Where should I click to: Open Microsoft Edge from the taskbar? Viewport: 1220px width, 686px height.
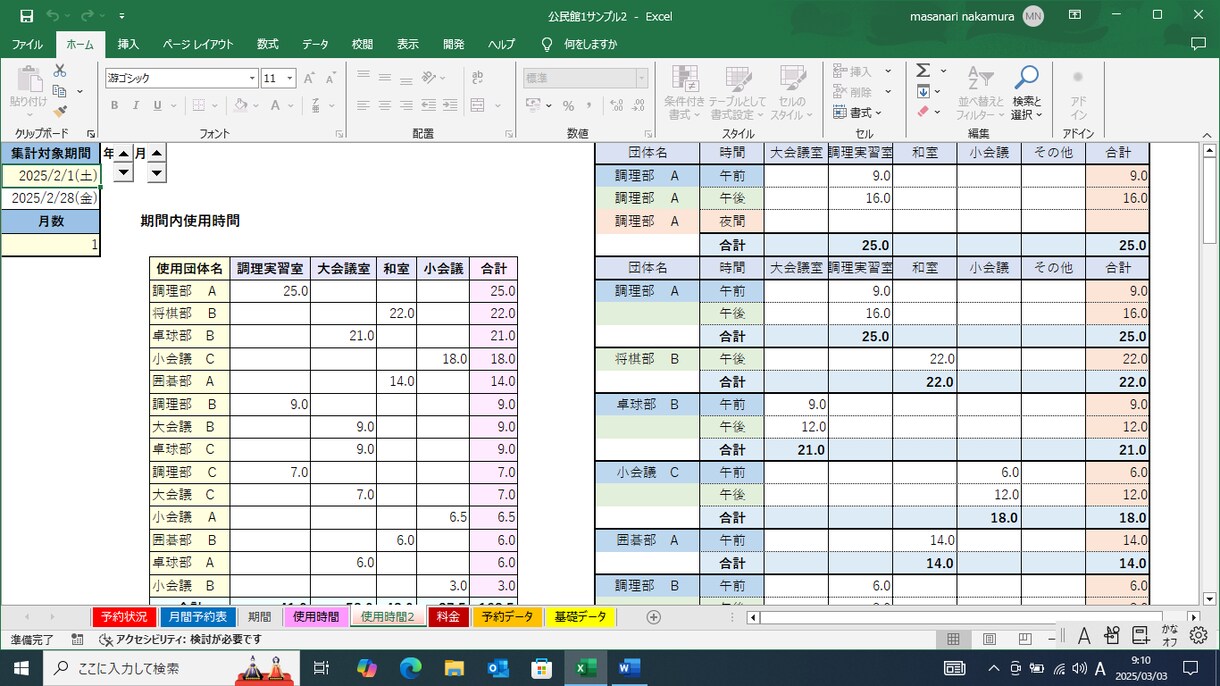tap(411, 668)
